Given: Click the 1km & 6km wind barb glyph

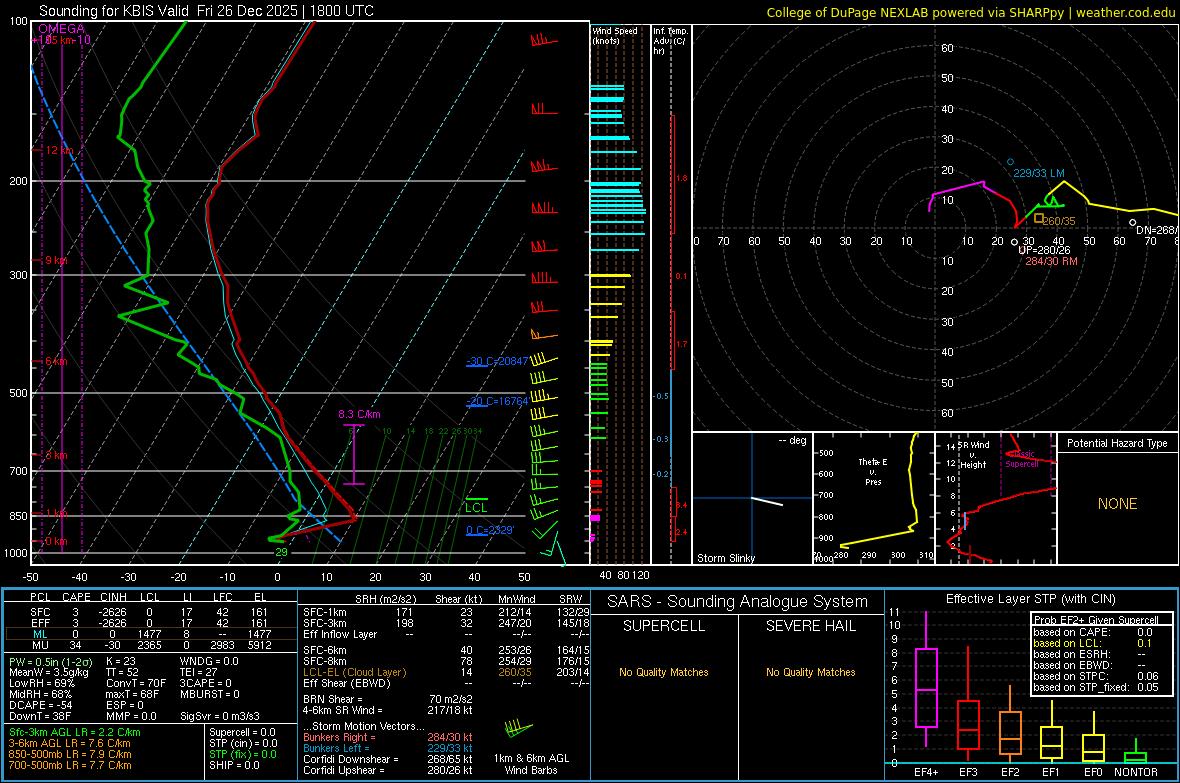Looking at the screenshot, I should click(518, 728).
